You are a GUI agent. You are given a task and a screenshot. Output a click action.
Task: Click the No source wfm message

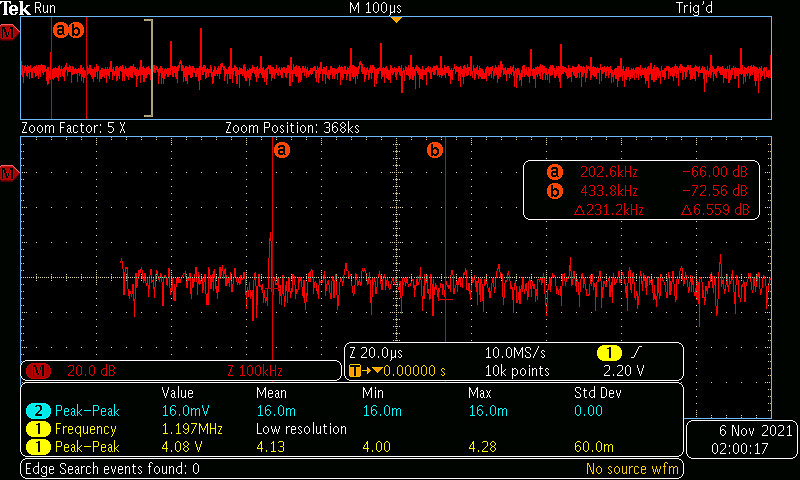(632, 468)
